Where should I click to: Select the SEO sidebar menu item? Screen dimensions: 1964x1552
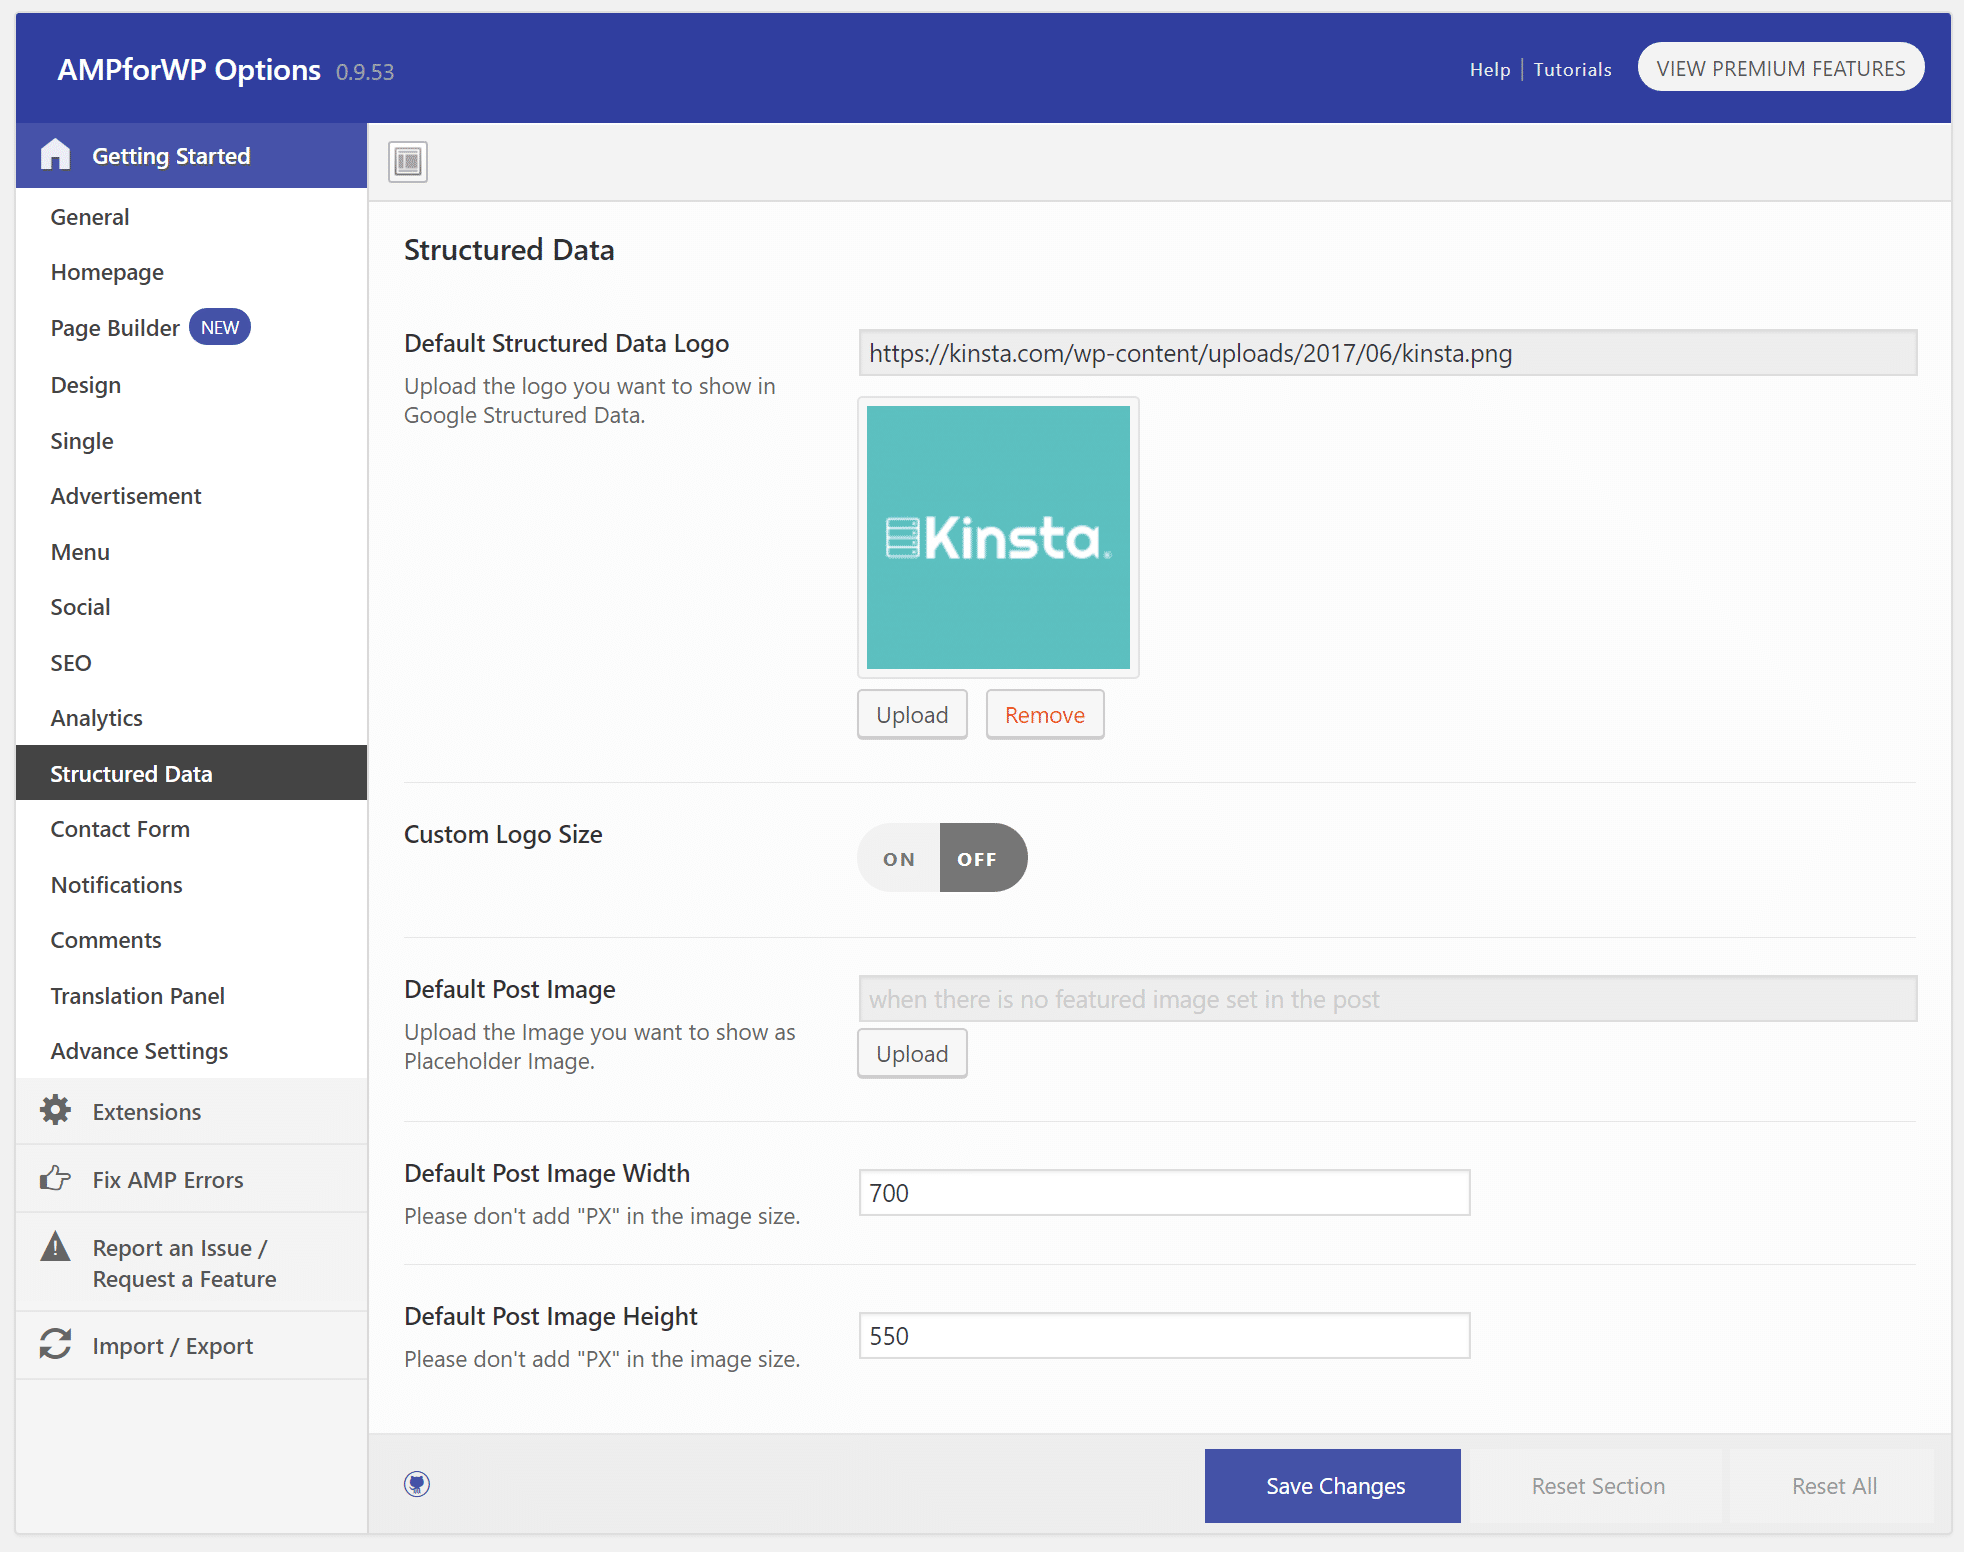(x=72, y=661)
